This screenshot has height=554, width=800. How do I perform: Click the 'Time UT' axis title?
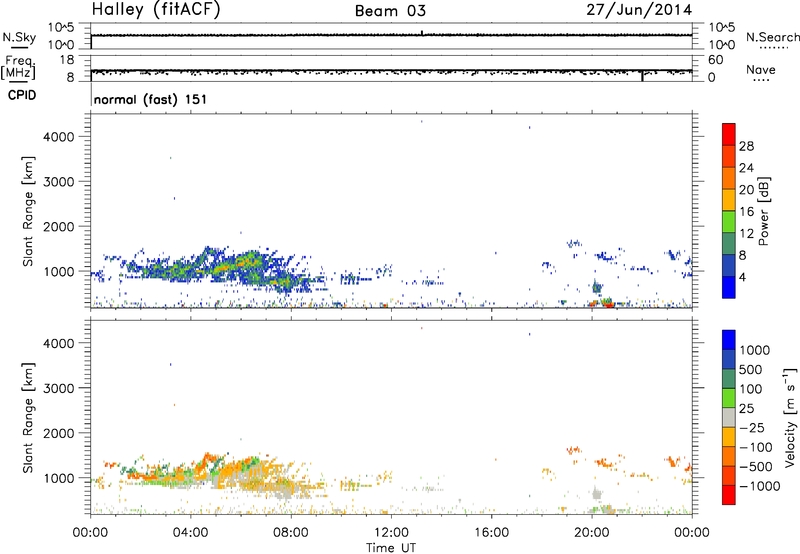[x=391, y=548]
